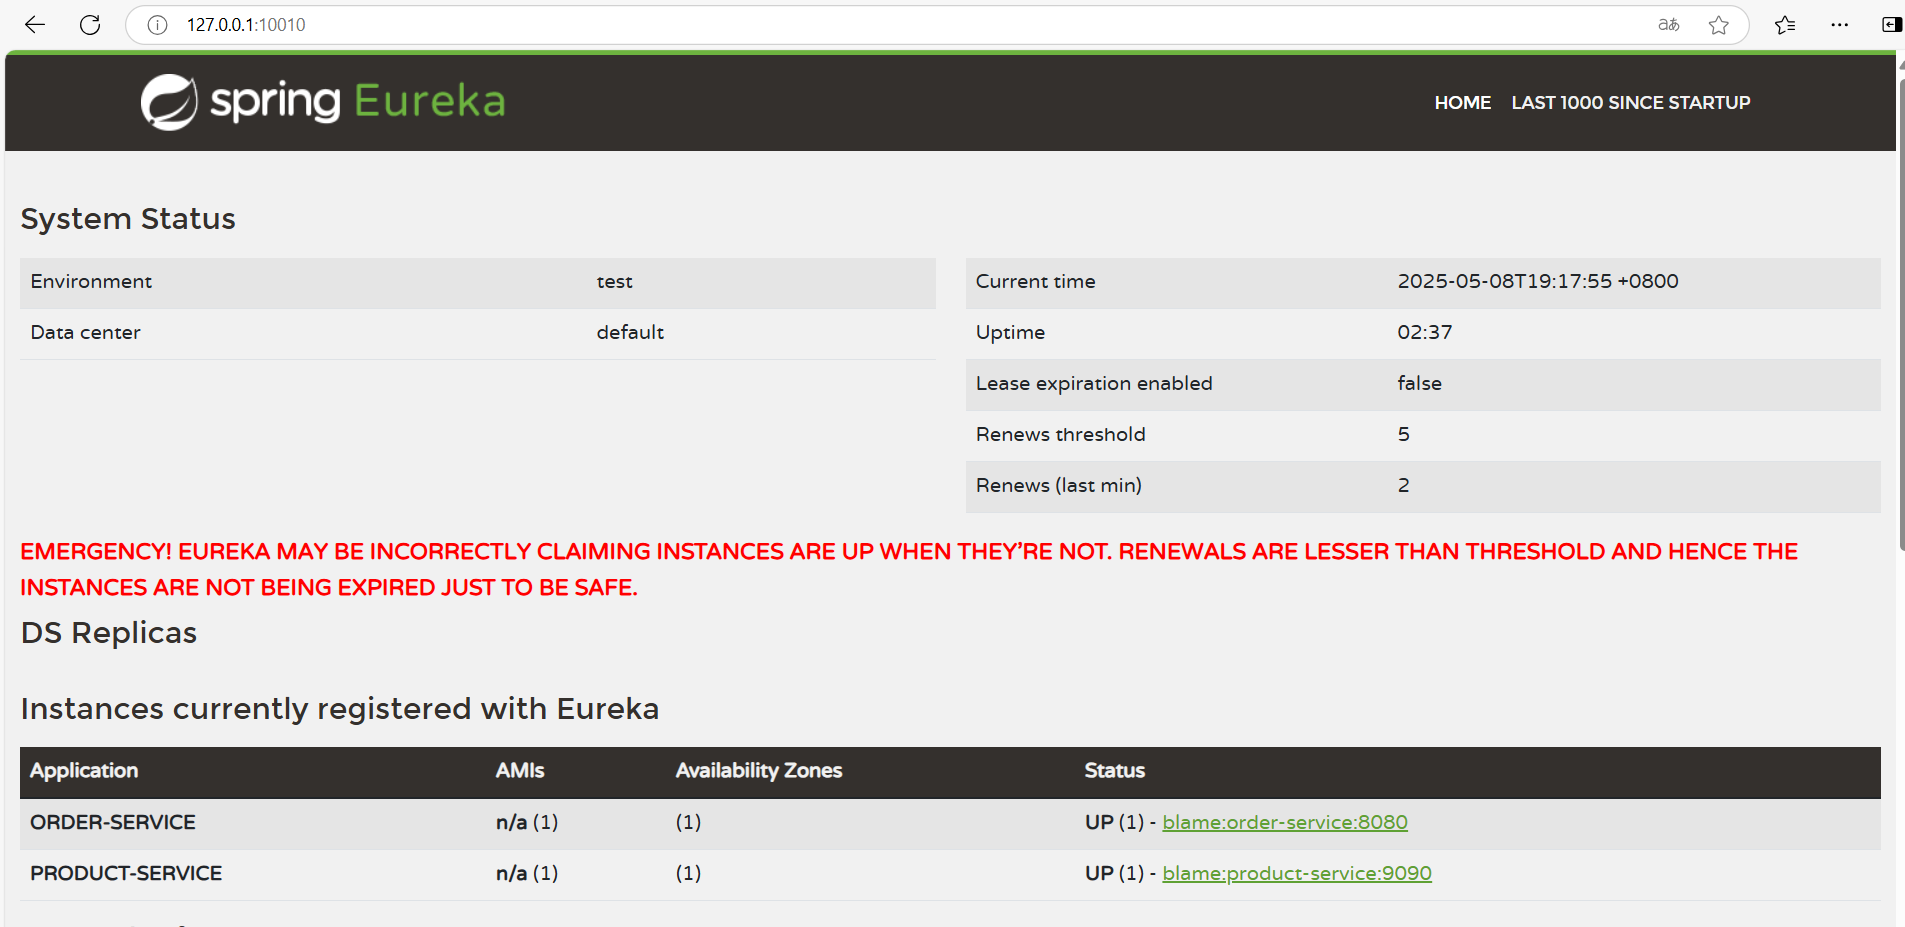The width and height of the screenshot is (1905, 927).
Task: Select the Environment label
Action: (x=91, y=282)
